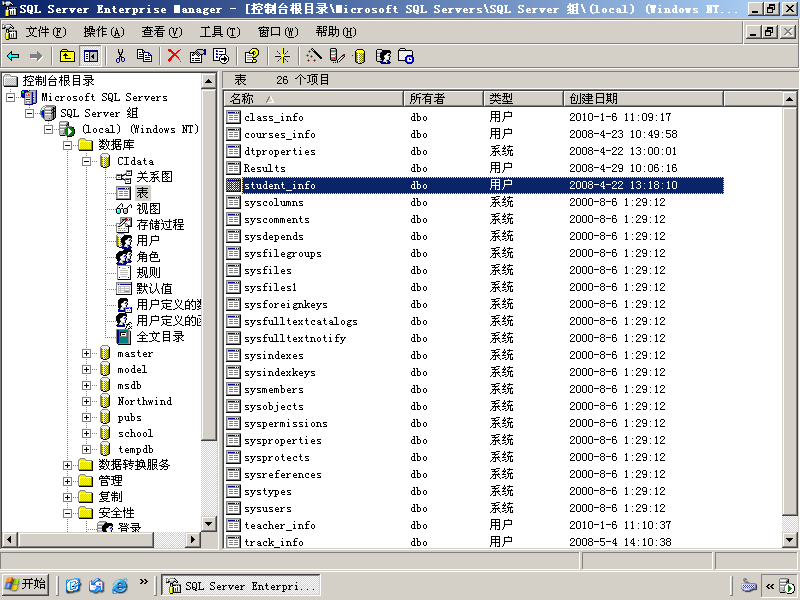
Task: Click the Back arrow toolbar icon
Action: tap(13, 56)
